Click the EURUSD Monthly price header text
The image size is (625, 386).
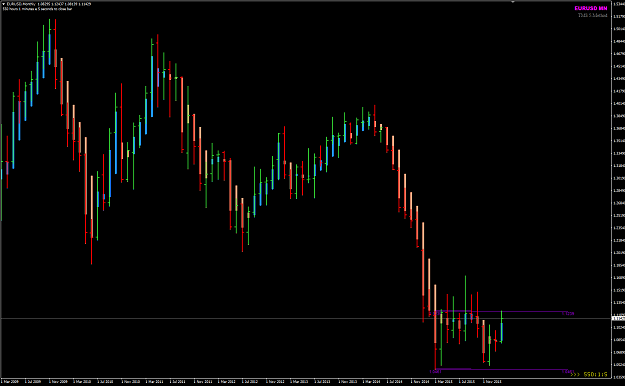click(x=49, y=4)
